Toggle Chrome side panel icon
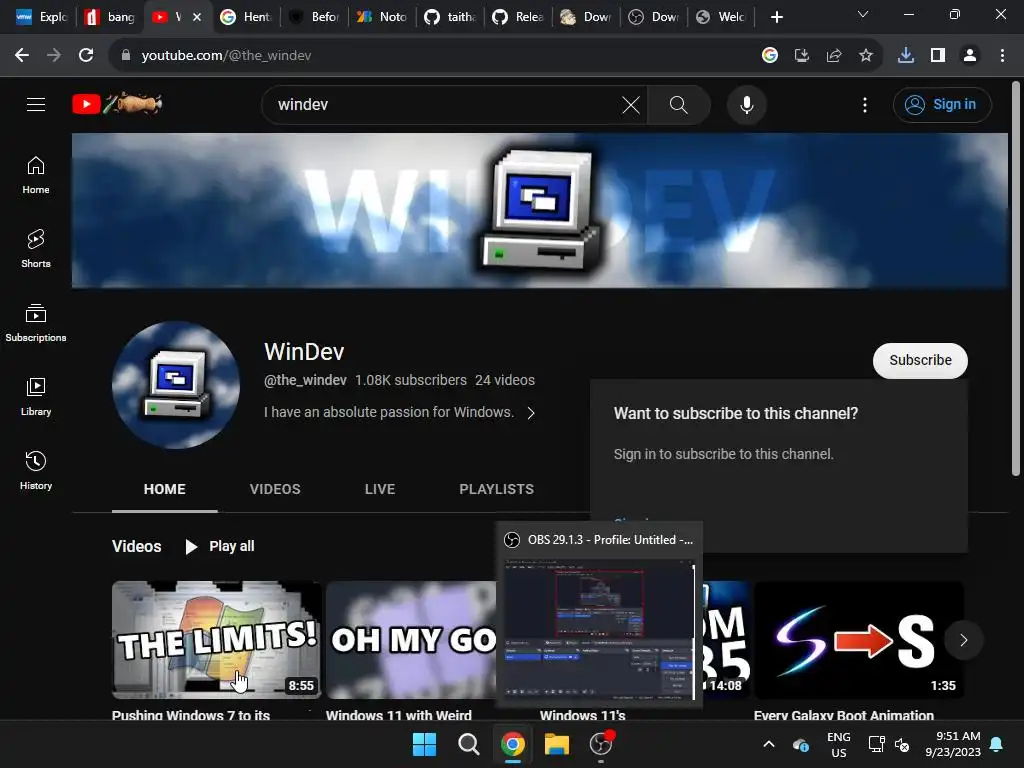 (x=938, y=56)
